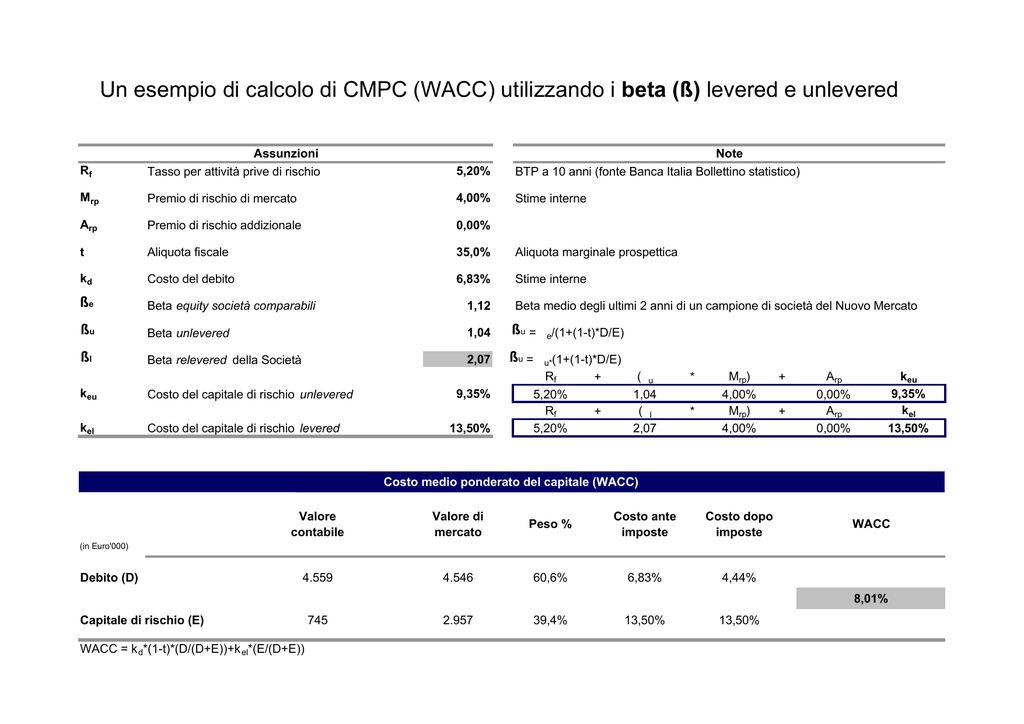Select the "Debito (D)" row label
The image size is (1024, 724).
[109, 578]
